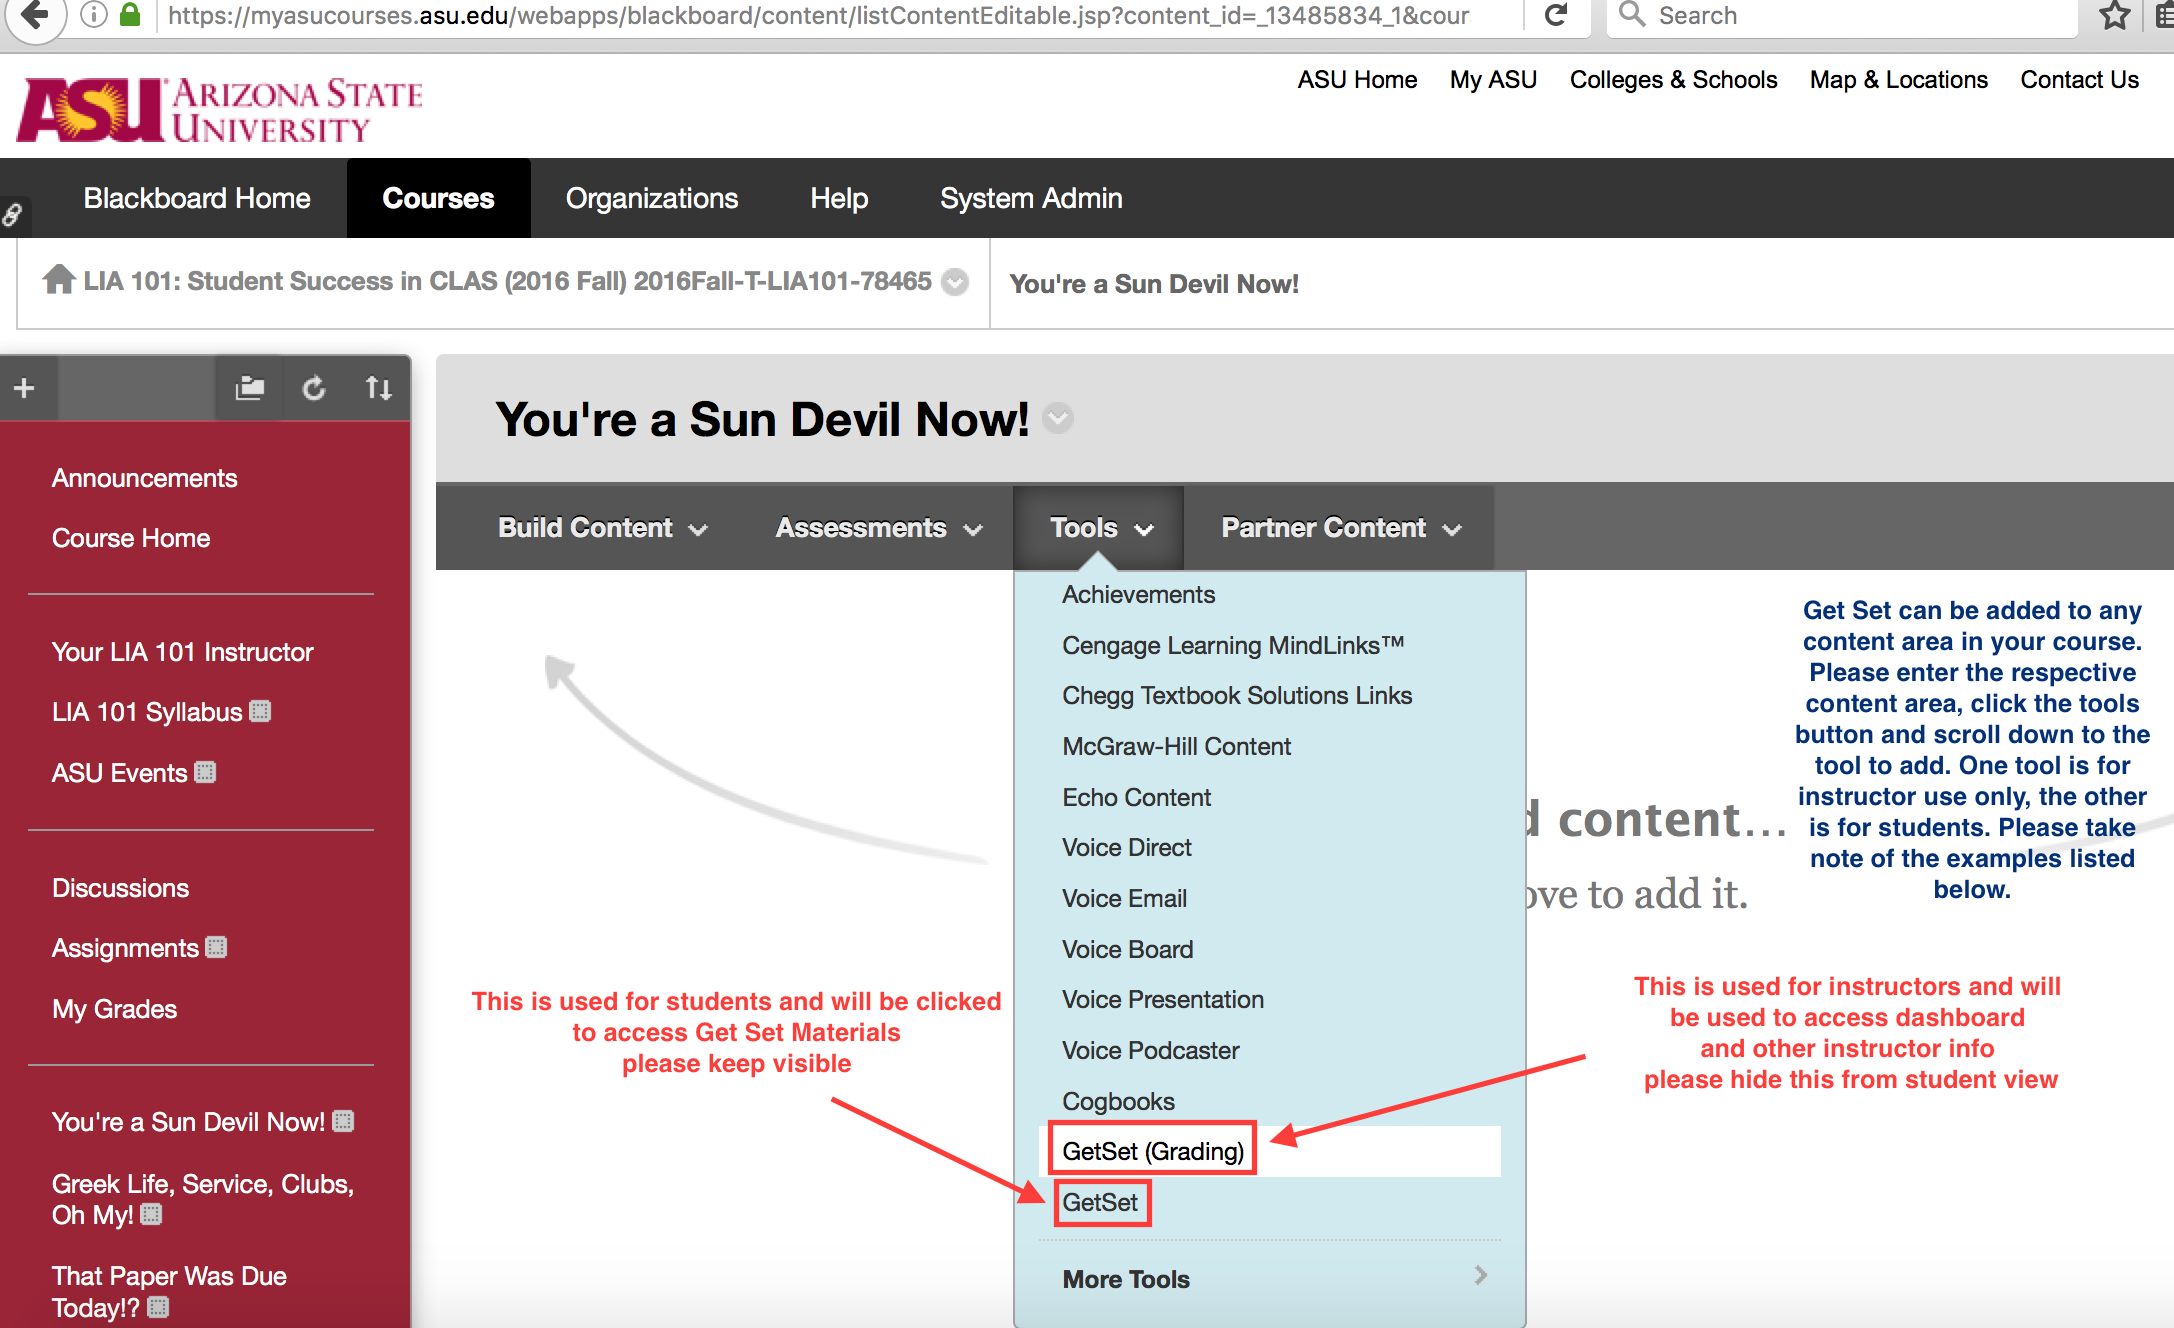Click the search magnifier icon

point(1632,14)
